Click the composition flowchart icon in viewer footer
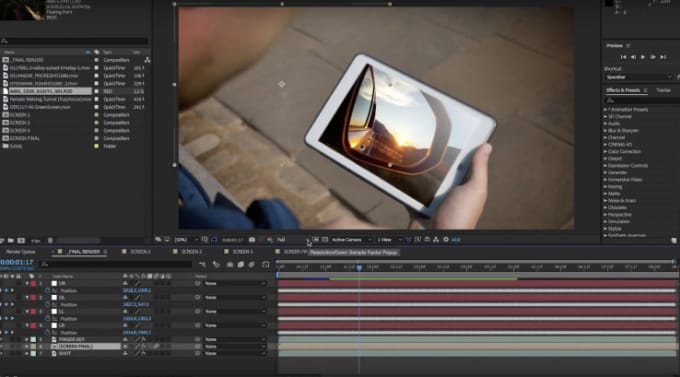This screenshot has height=377, width=680. point(436,239)
